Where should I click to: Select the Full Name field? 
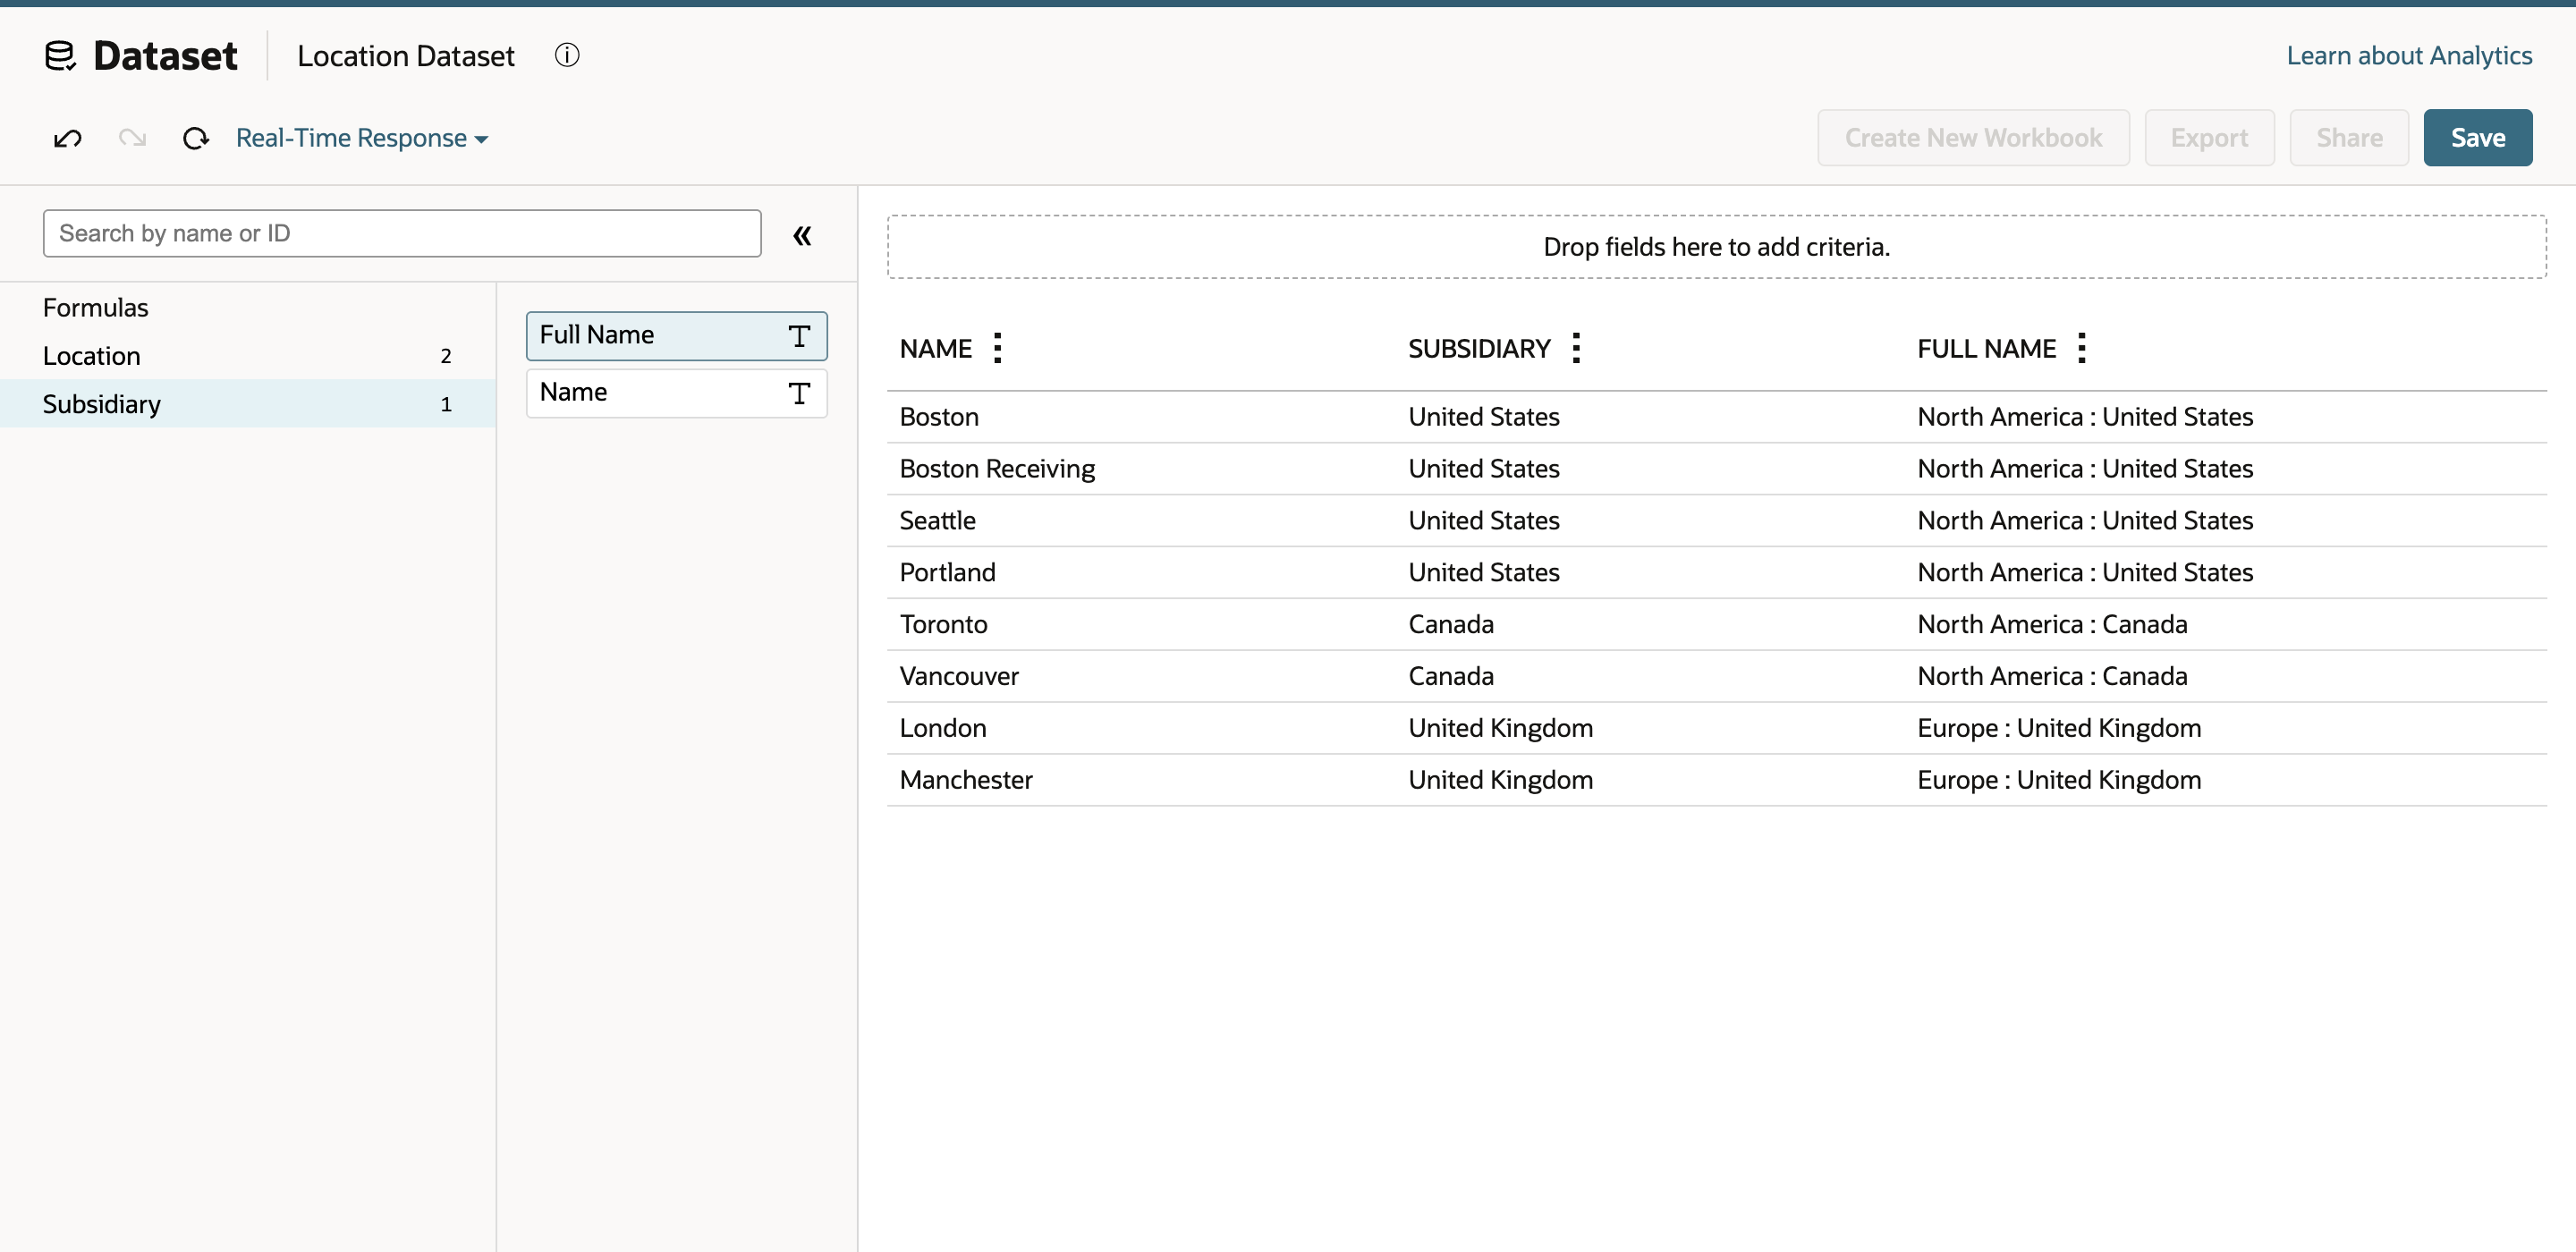(x=677, y=336)
